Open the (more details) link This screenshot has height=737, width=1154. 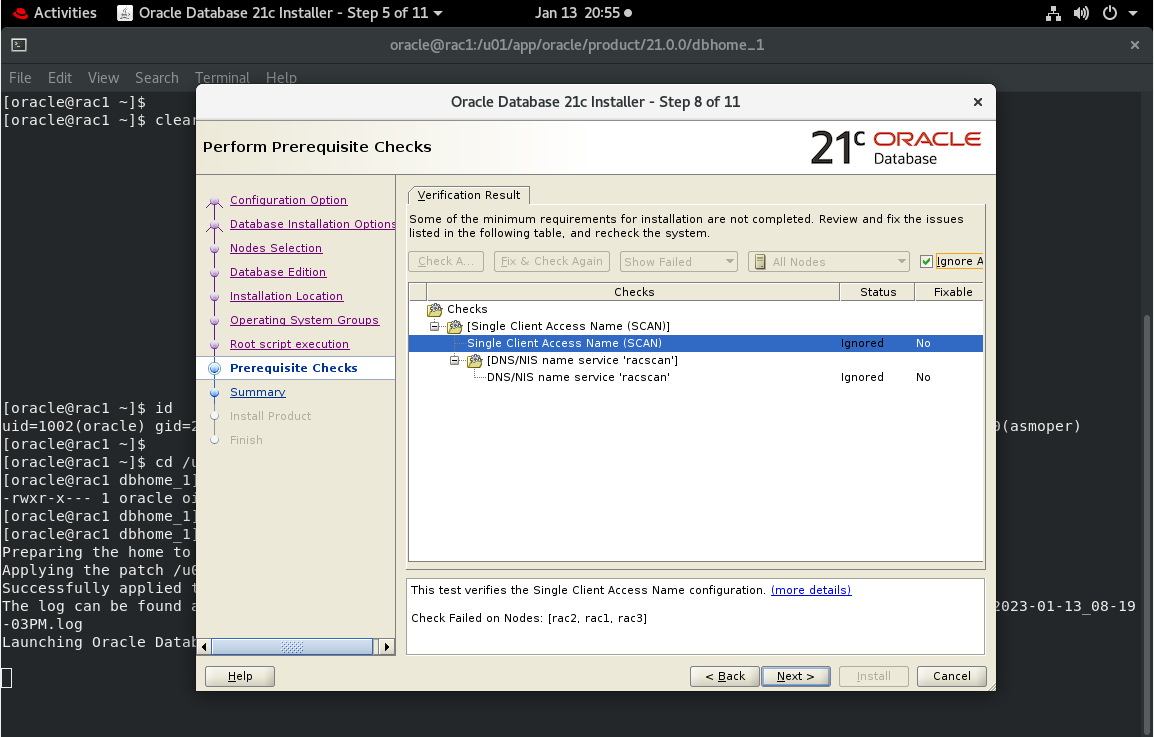[811, 590]
